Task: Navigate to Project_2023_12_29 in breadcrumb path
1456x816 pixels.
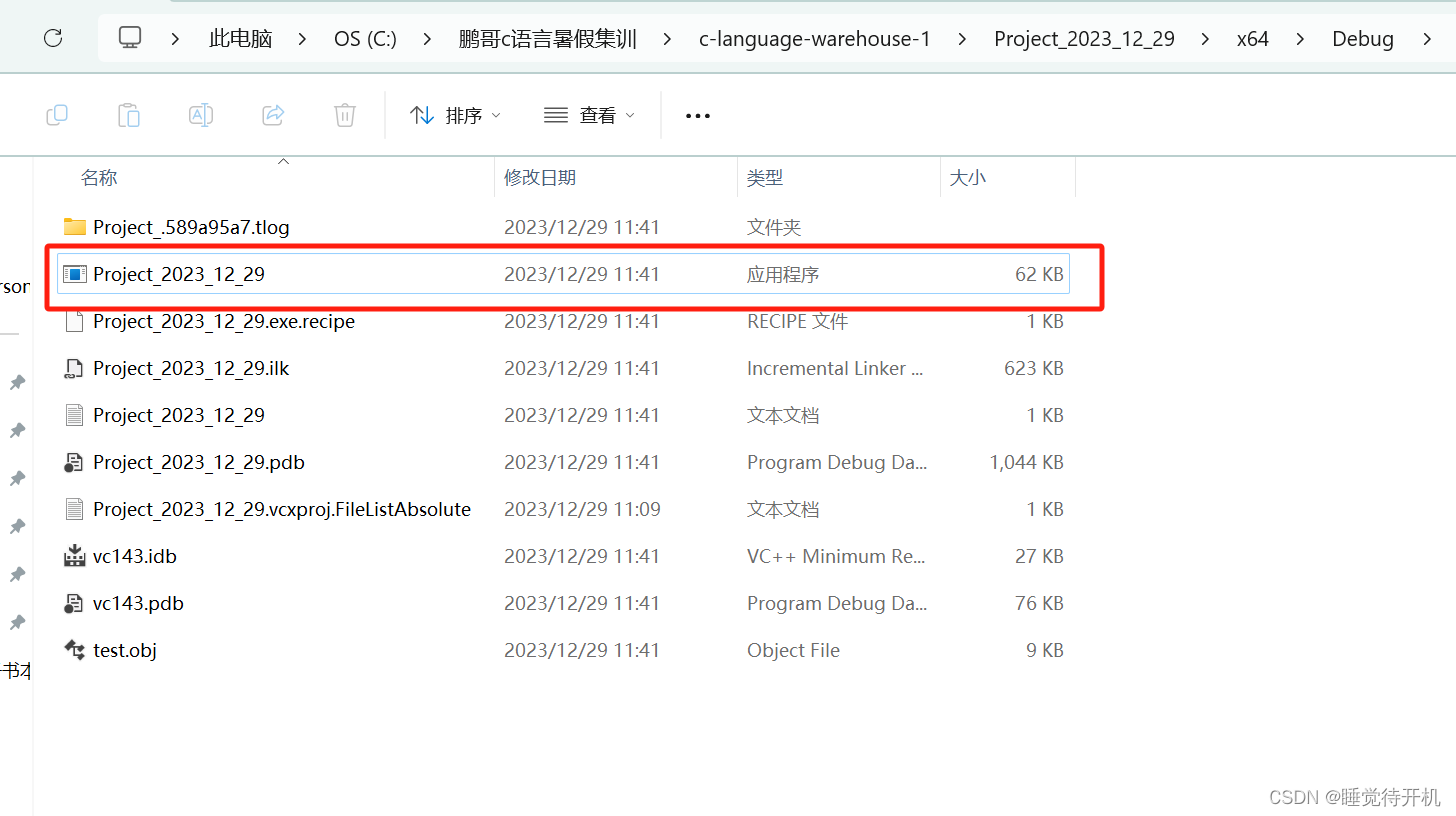Action: click(1084, 39)
